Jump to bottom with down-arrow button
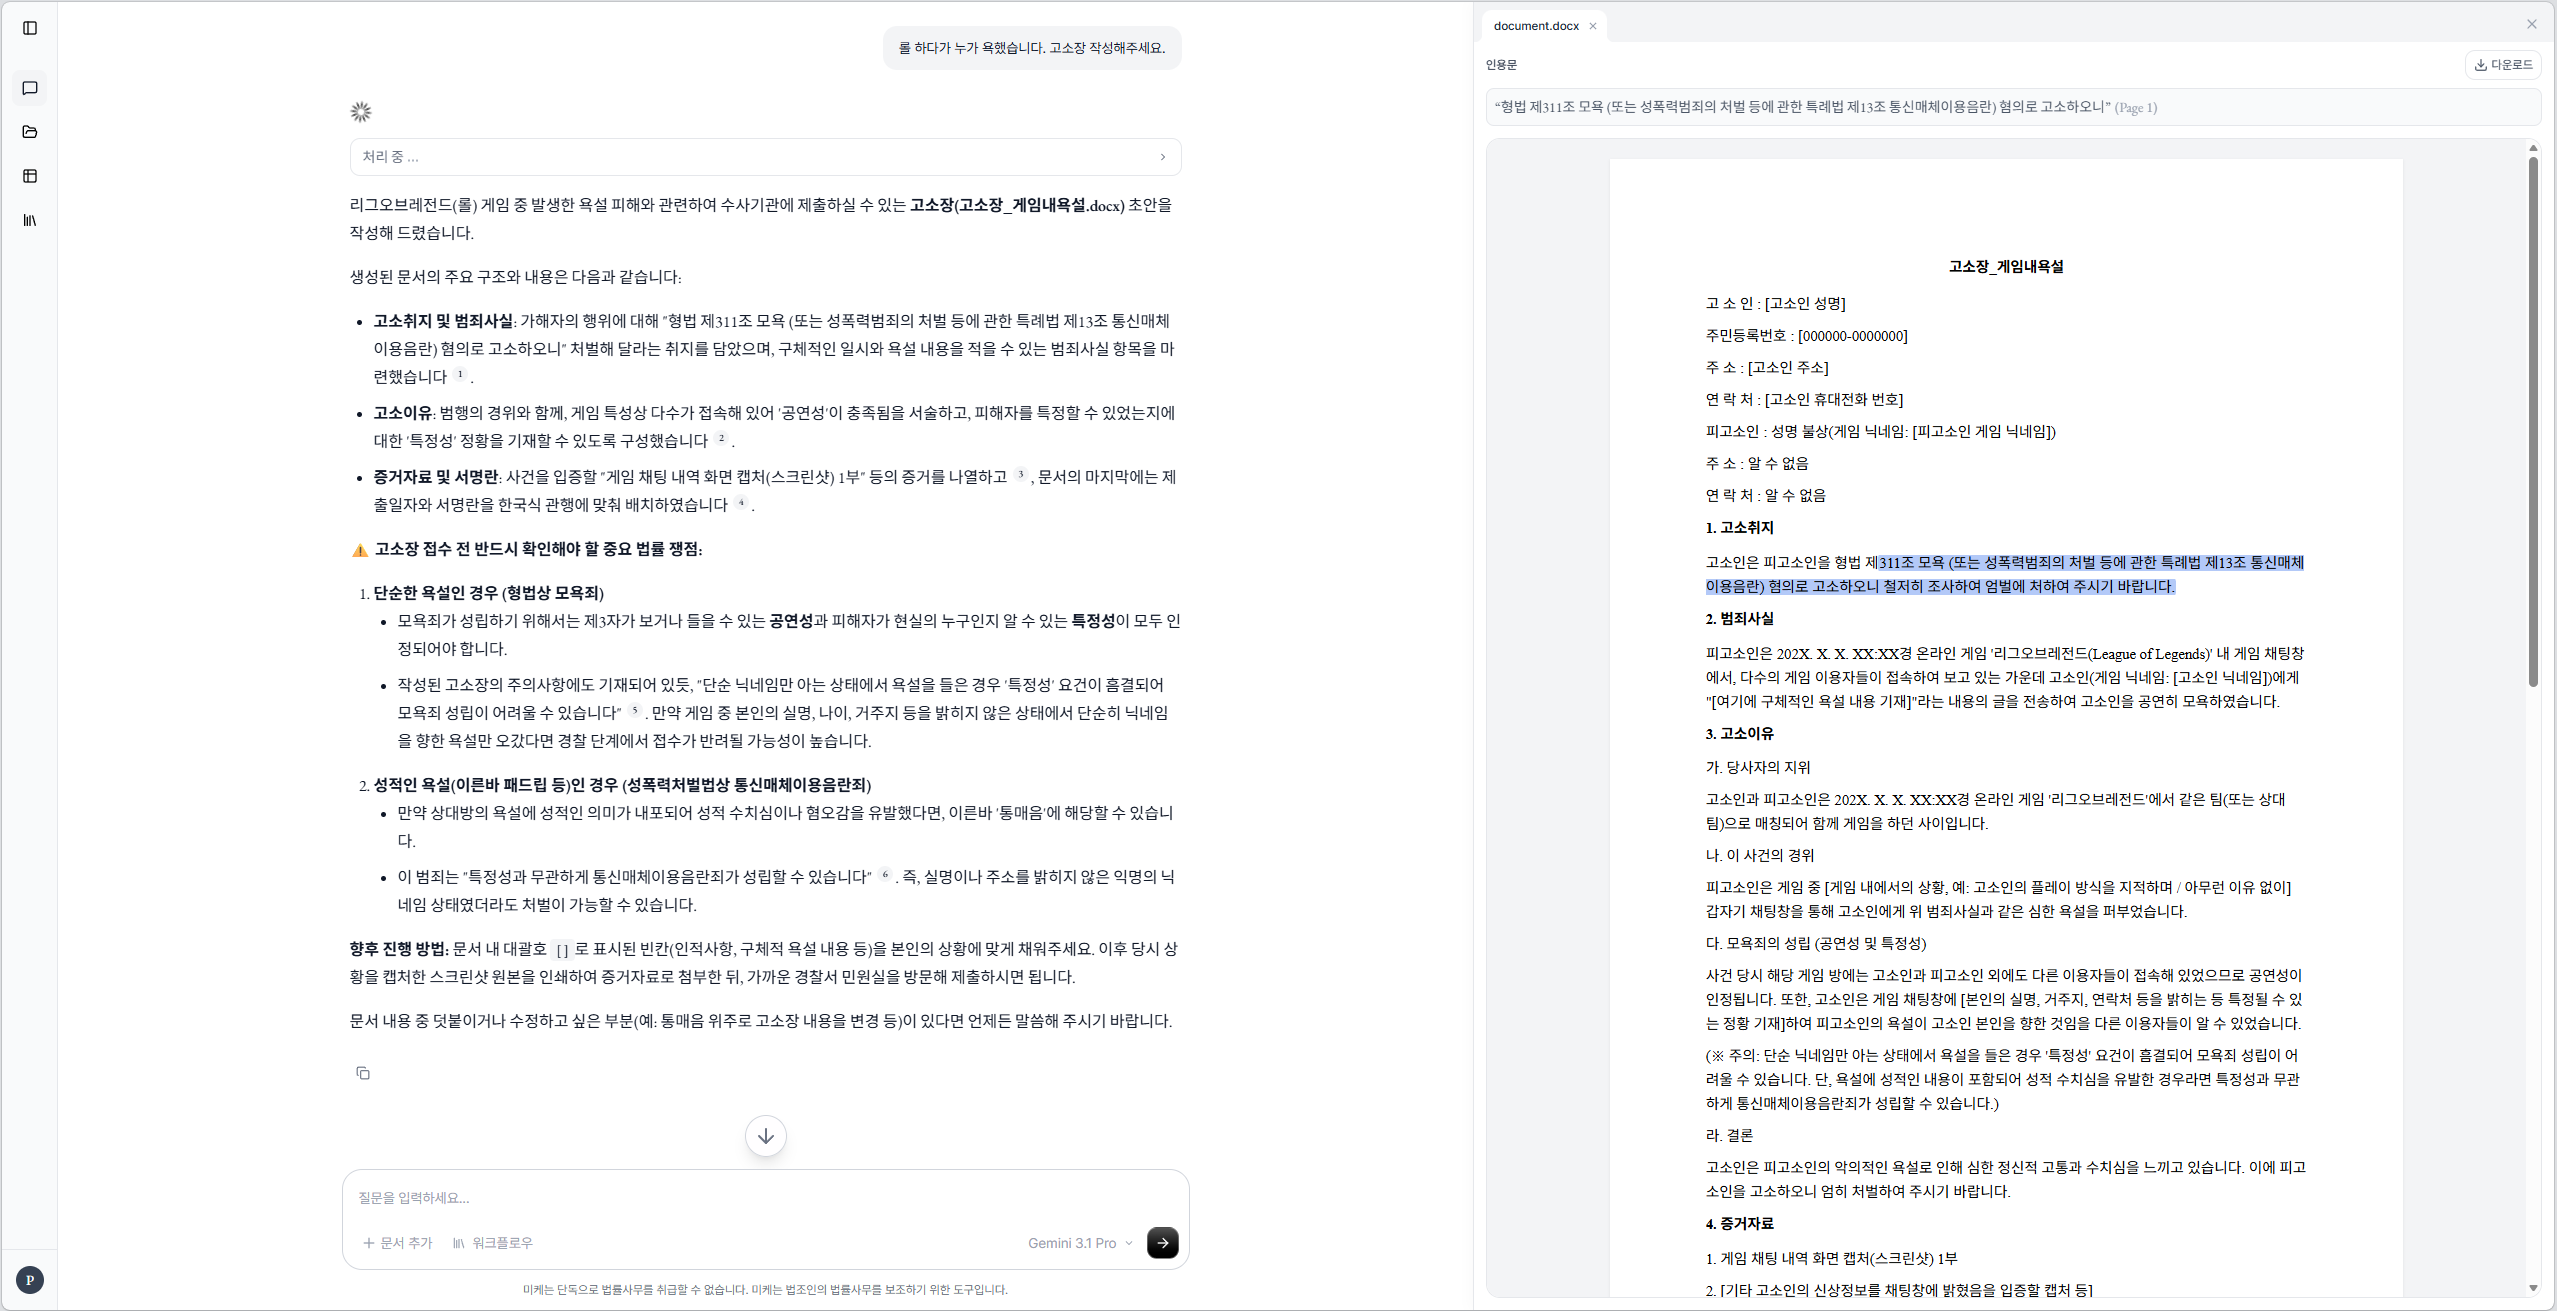Viewport: 2557px width, 1311px height. pyautogui.click(x=766, y=1136)
